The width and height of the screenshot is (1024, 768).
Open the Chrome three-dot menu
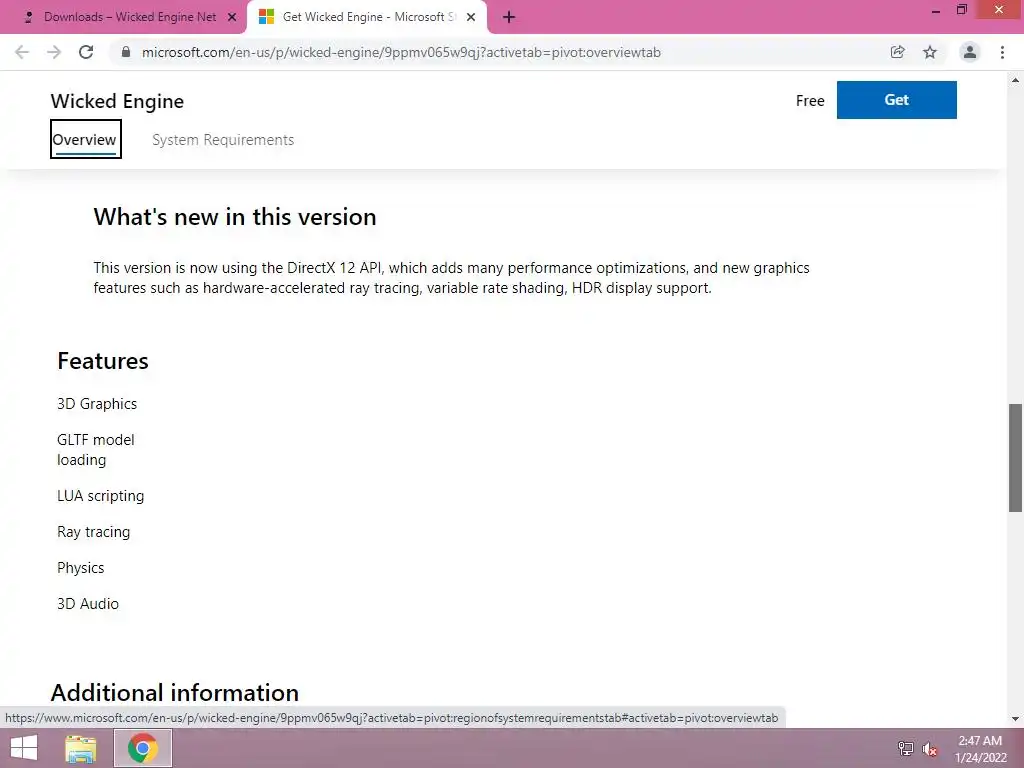click(x=1002, y=52)
